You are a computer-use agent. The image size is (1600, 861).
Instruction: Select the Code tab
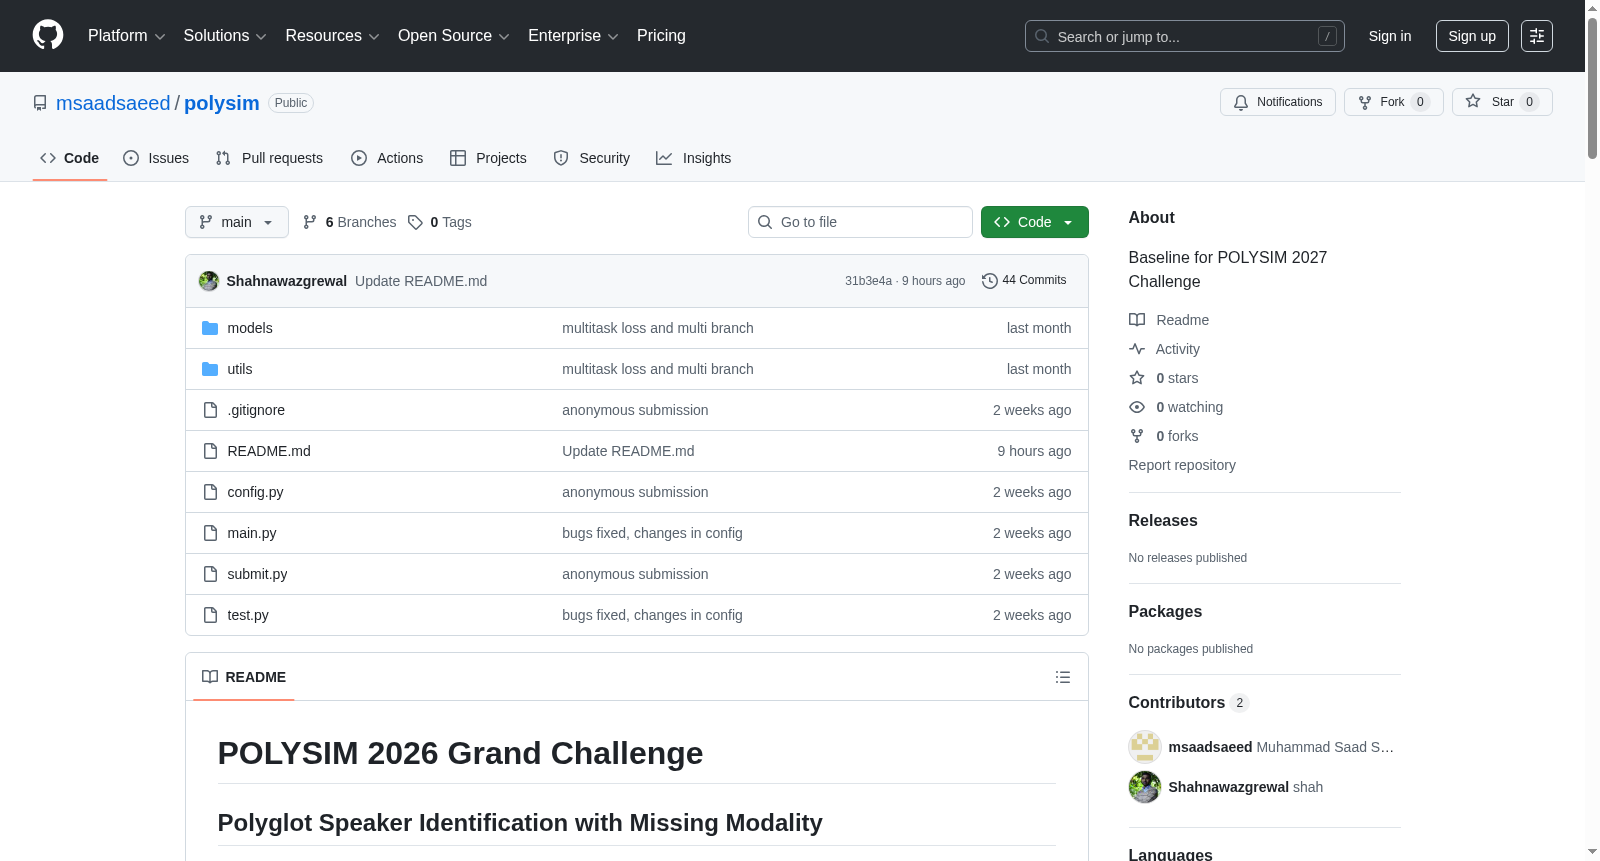pos(70,158)
